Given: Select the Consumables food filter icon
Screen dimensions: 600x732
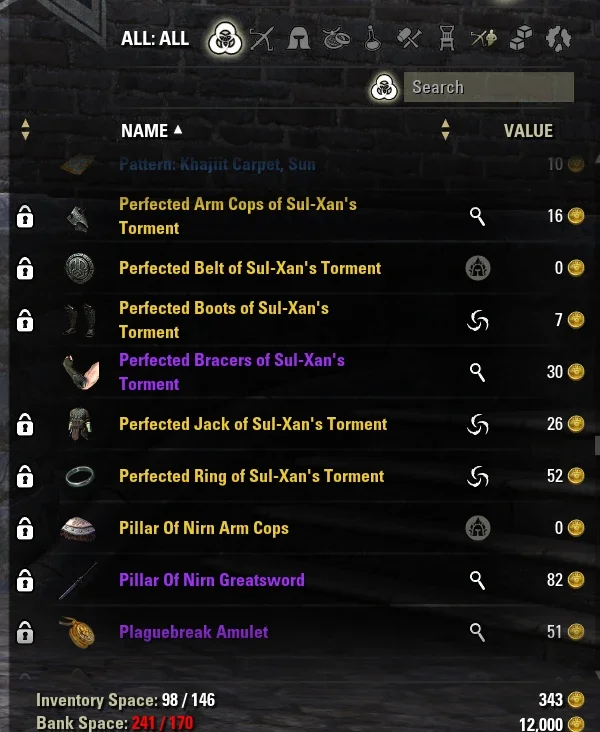Looking at the screenshot, I should (336, 38).
